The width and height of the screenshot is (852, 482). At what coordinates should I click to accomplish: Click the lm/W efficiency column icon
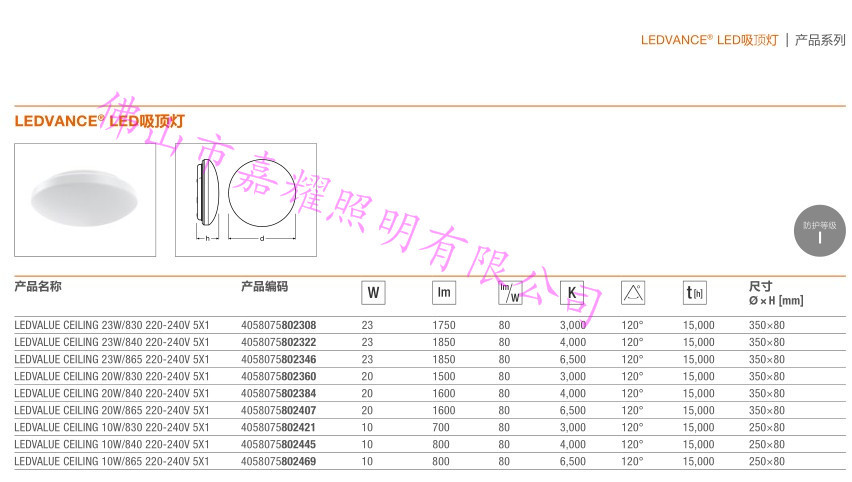click(x=510, y=293)
